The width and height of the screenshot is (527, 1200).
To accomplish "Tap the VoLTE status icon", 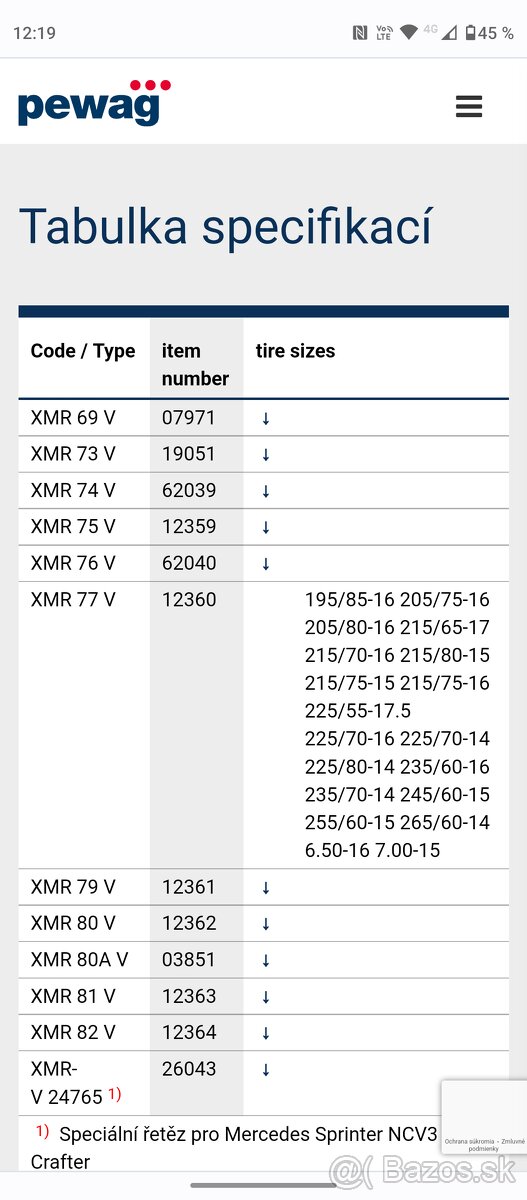I will [x=383, y=33].
